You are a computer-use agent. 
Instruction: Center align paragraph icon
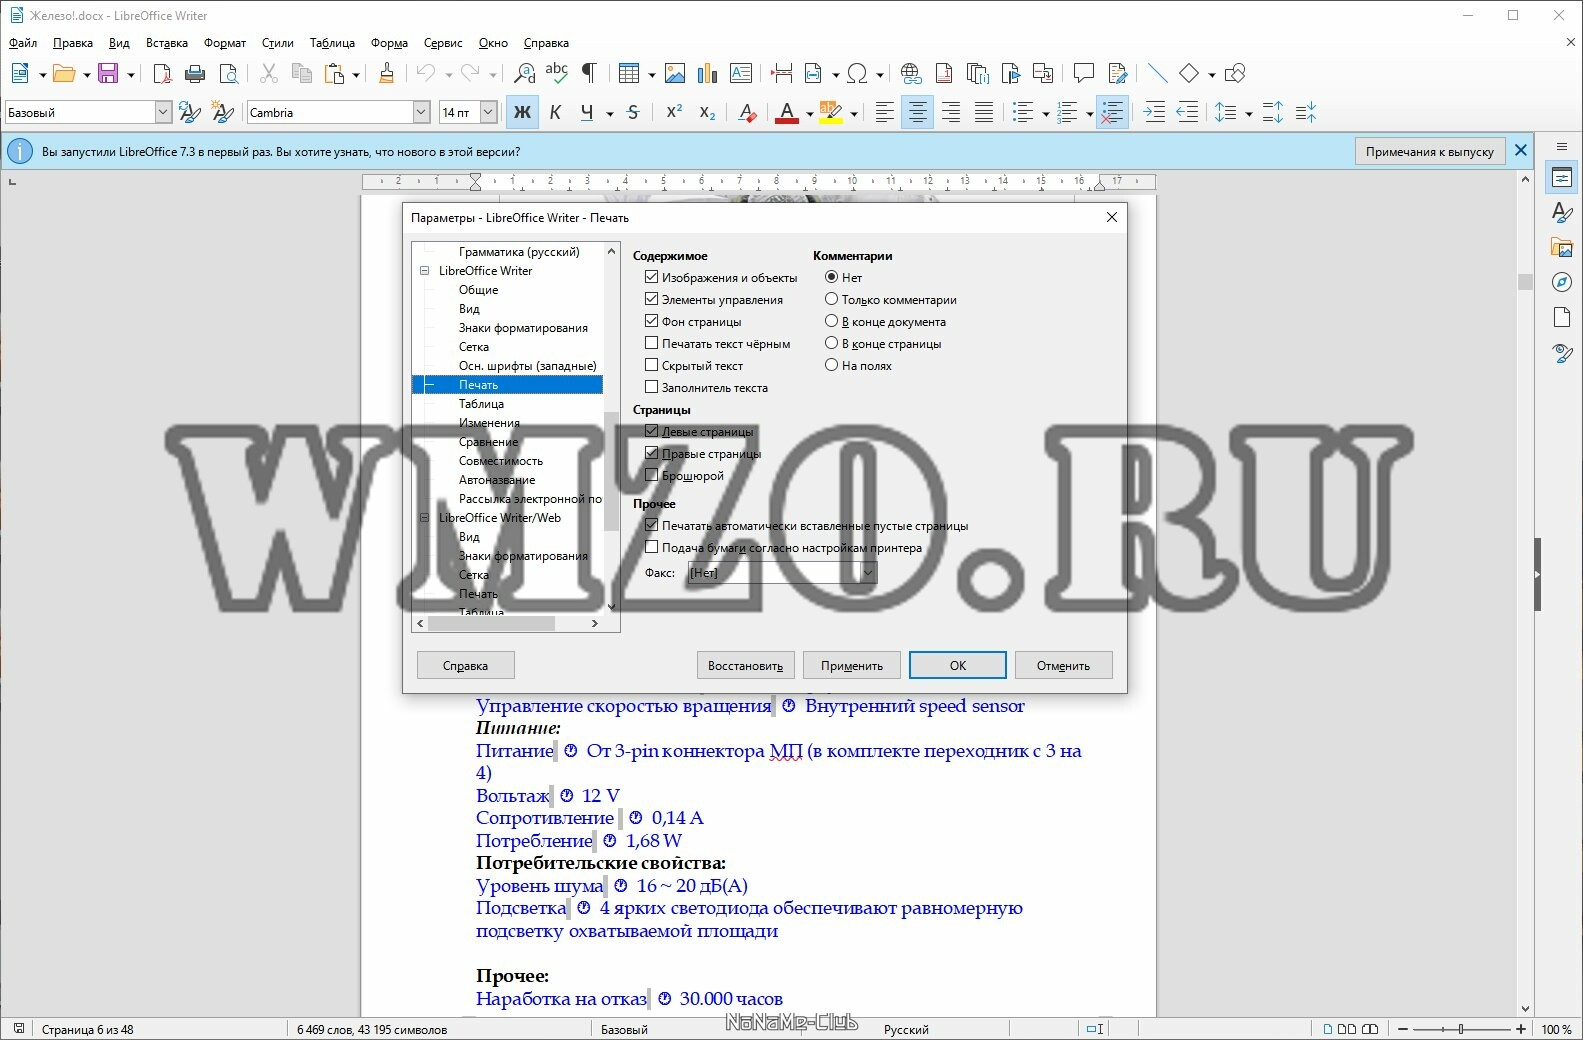coord(917,113)
